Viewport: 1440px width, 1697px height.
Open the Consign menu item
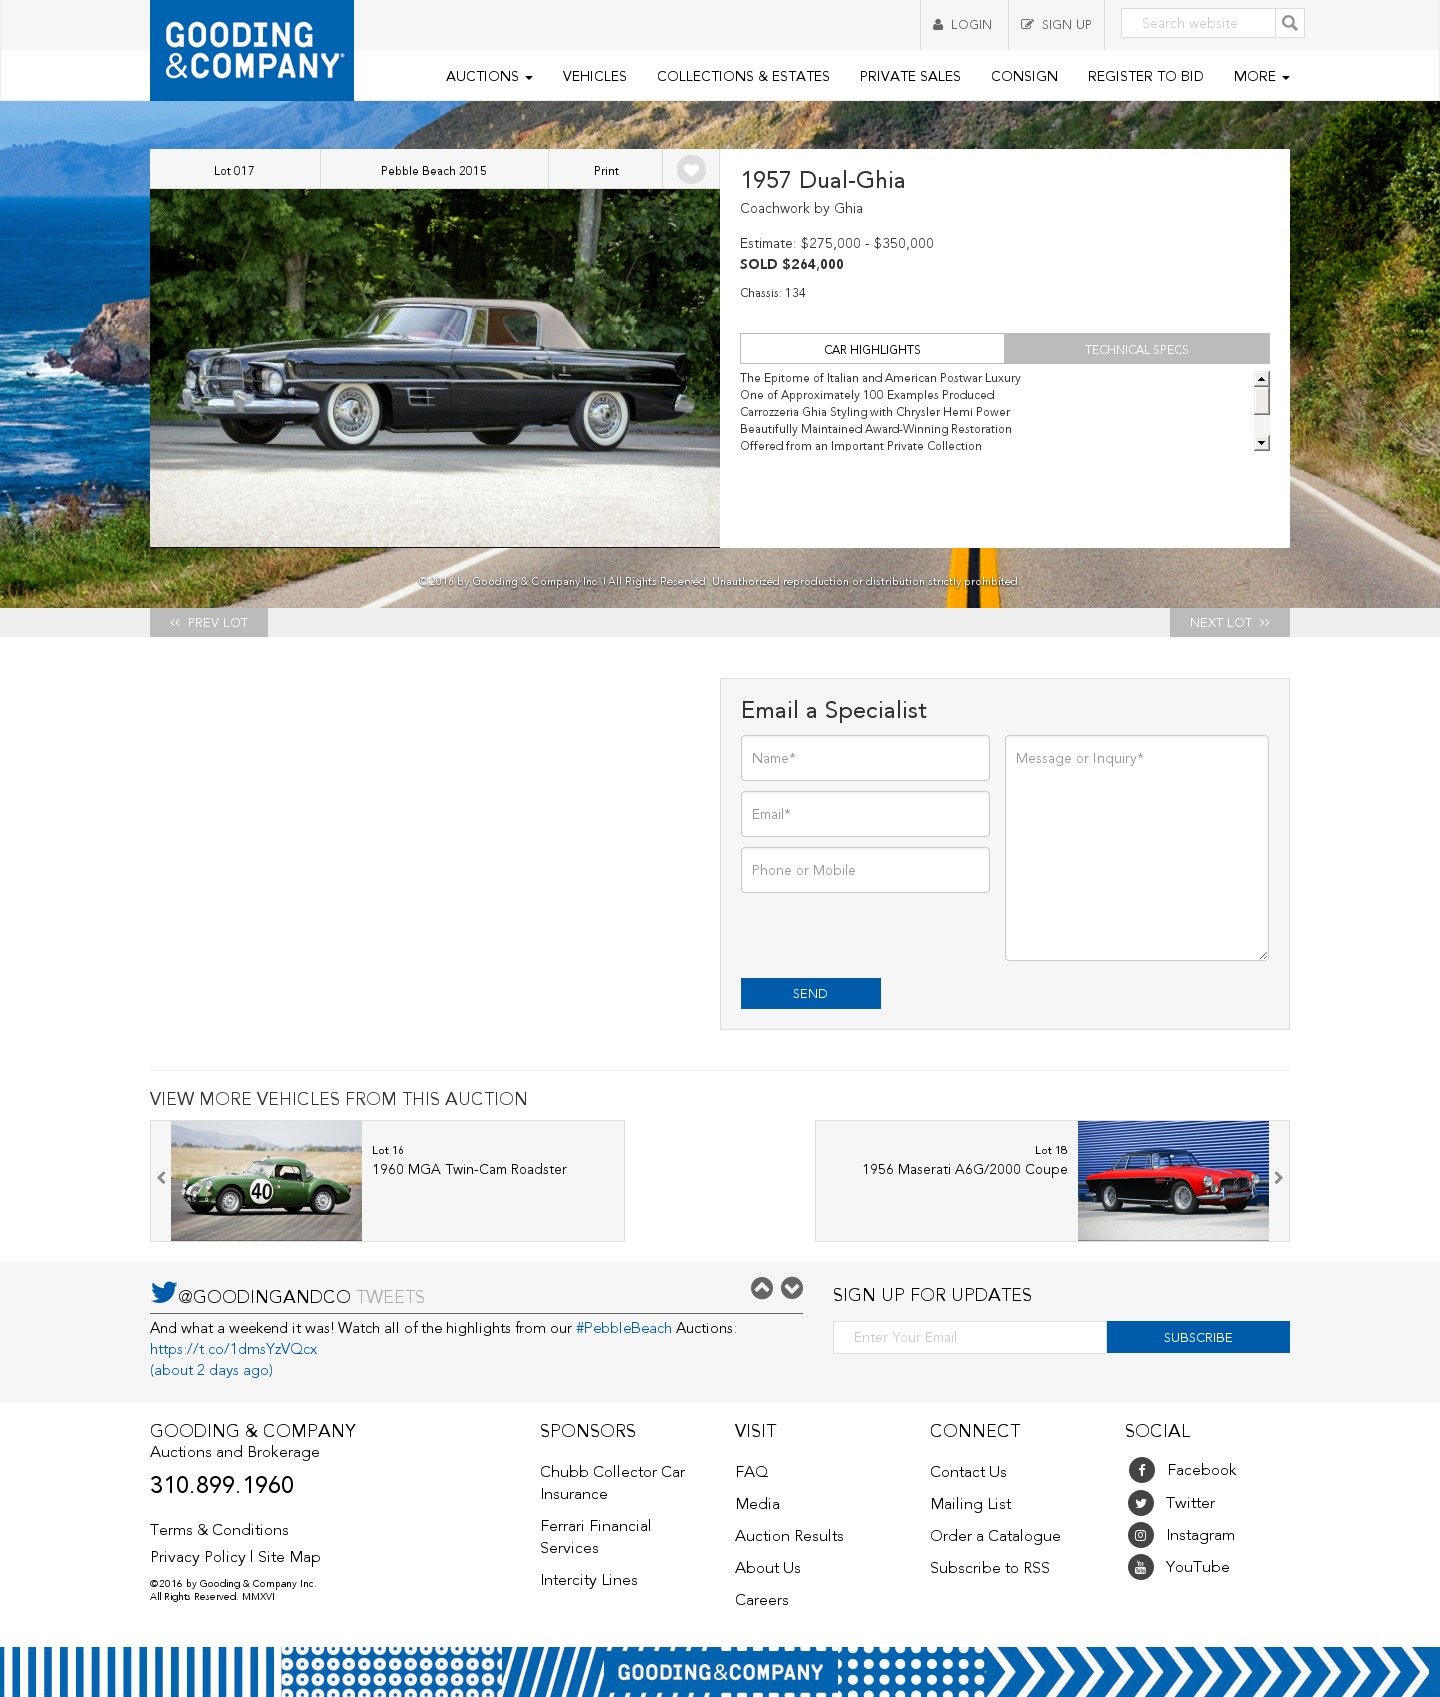tap(1024, 76)
